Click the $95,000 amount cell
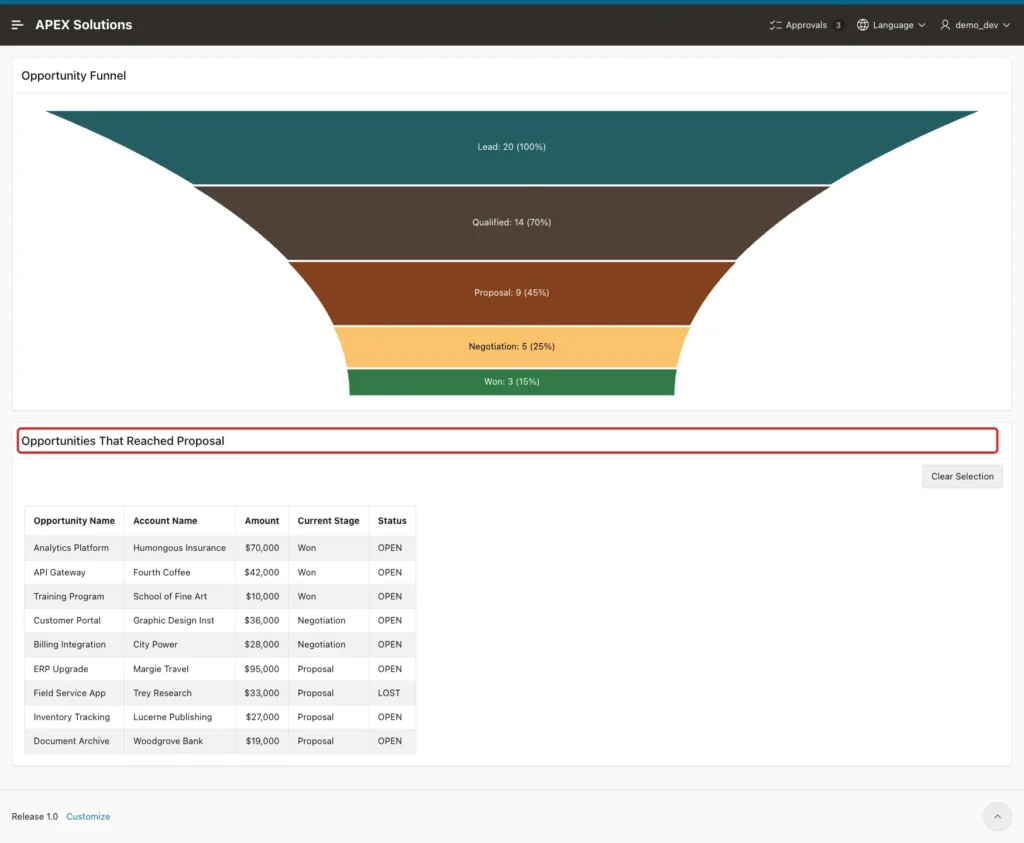The width and height of the screenshot is (1024, 843). point(262,669)
